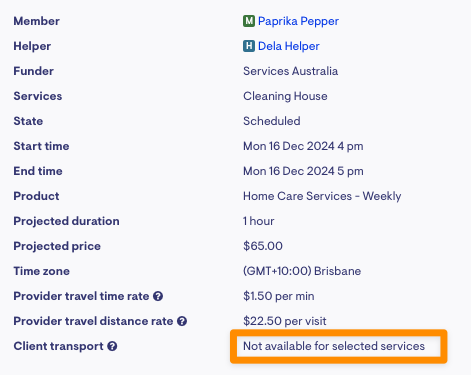The width and height of the screenshot is (471, 375).
Task: Click the 1 hour projected duration value
Action: (259, 221)
